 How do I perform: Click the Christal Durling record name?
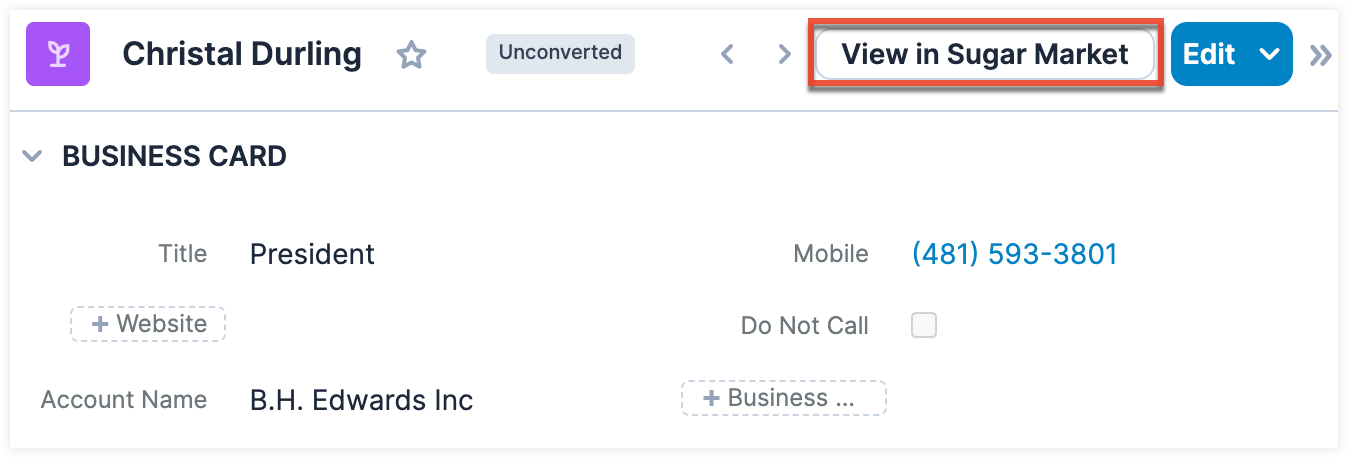(x=242, y=54)
